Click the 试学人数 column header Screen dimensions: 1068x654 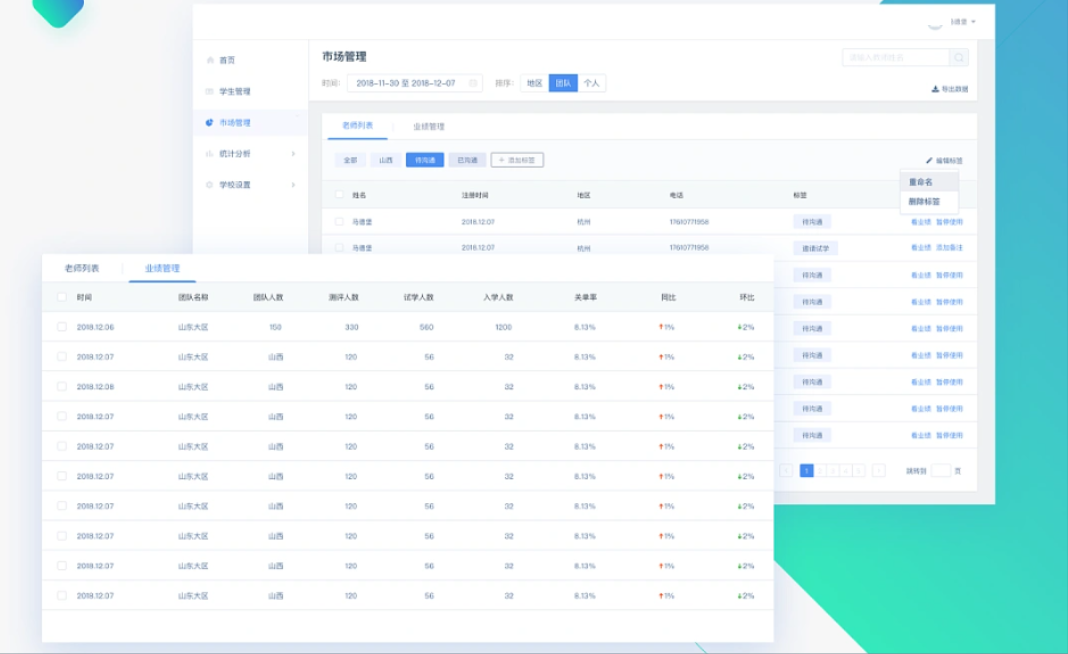(x=418, y=297)
